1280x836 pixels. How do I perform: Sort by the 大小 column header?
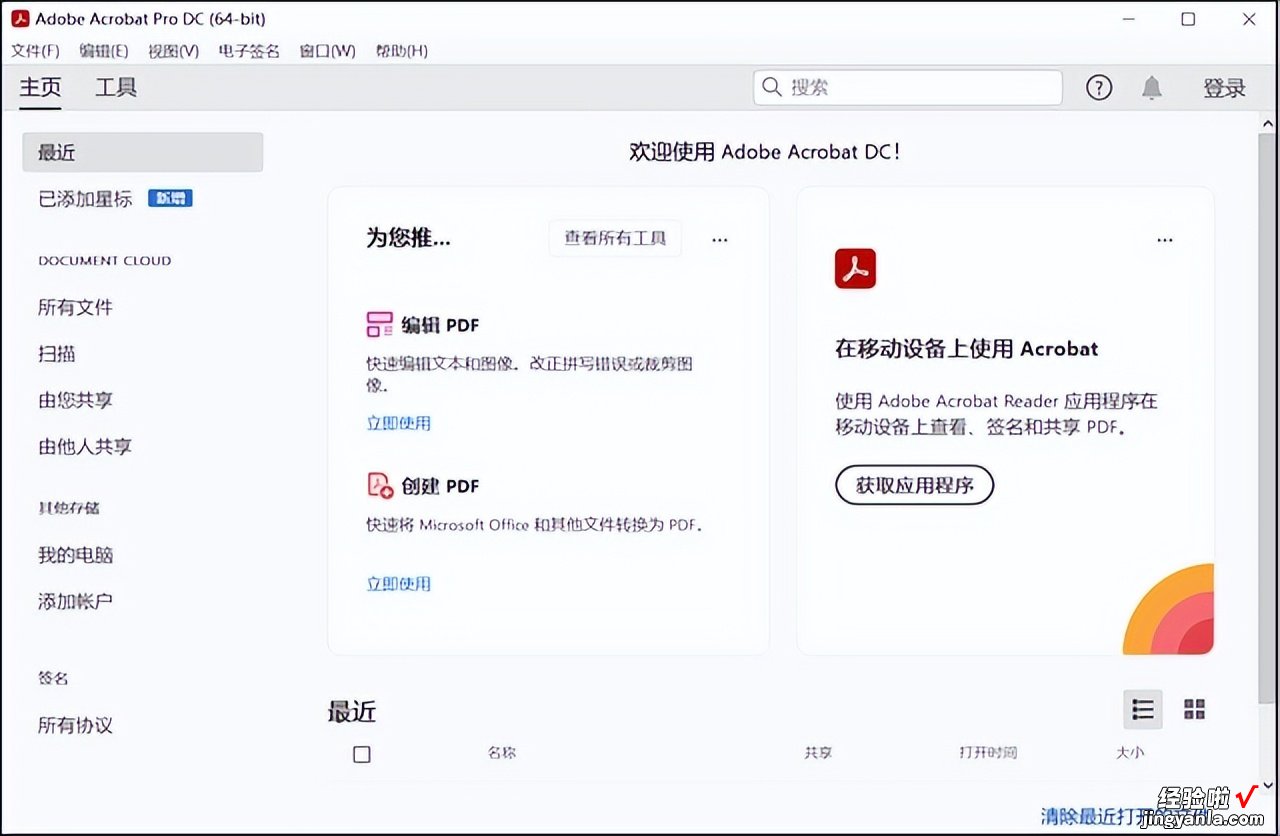[x=1130, y=753]
